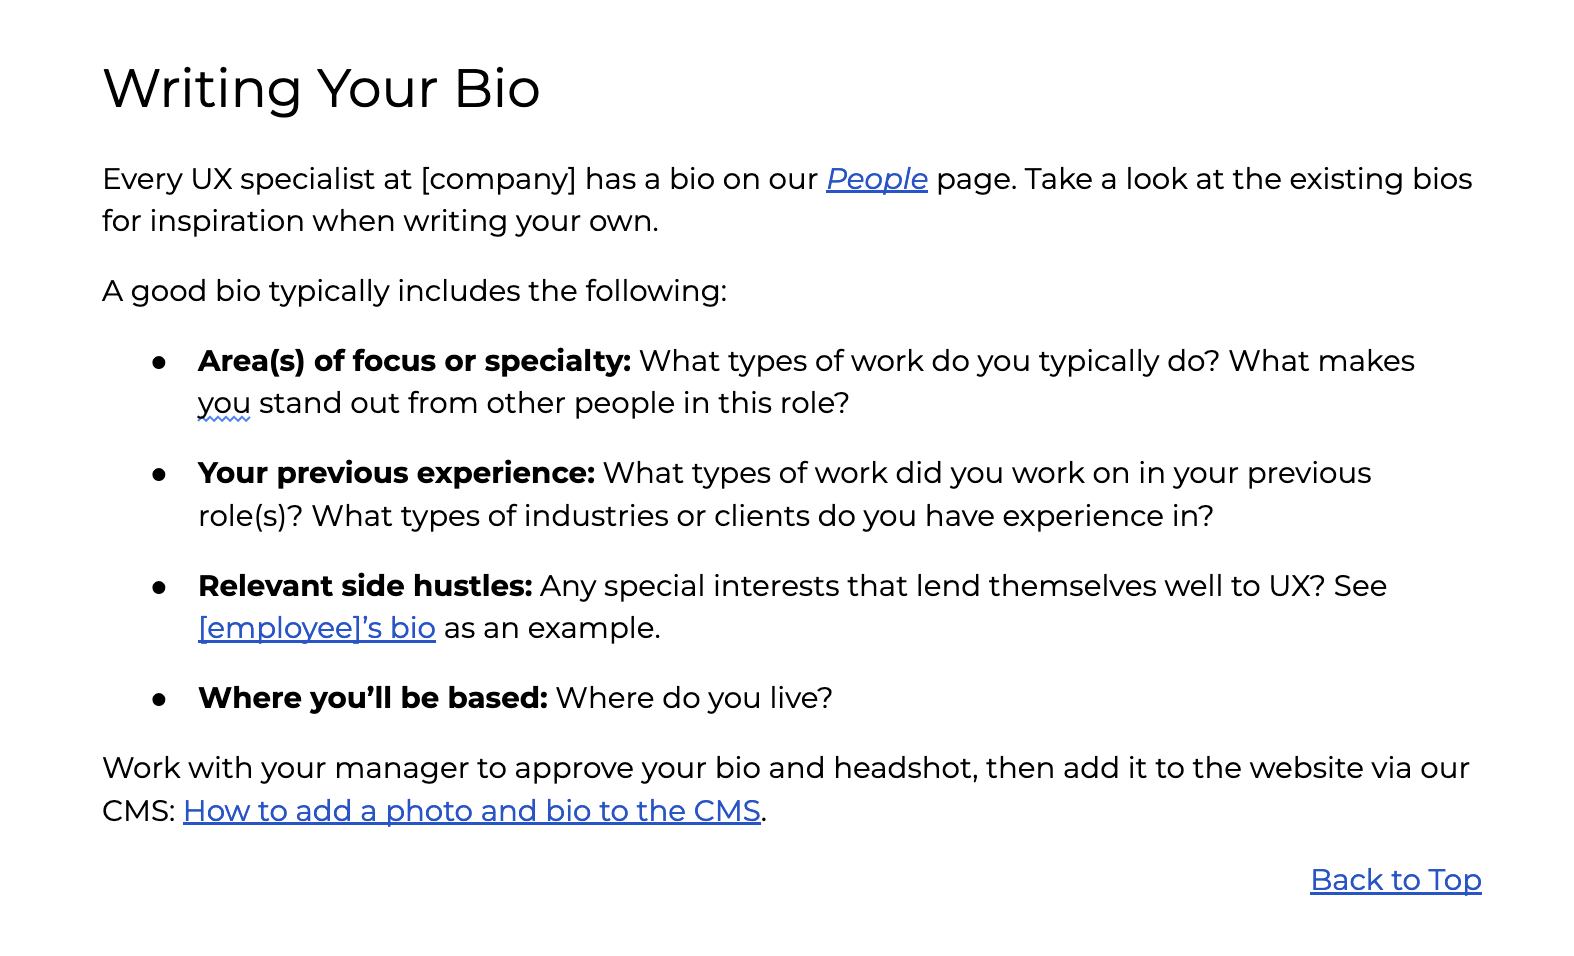Click the bold "Your previous experience:" label
Viewport: 1574px width, 956px height.
click(x=396, y=473)
